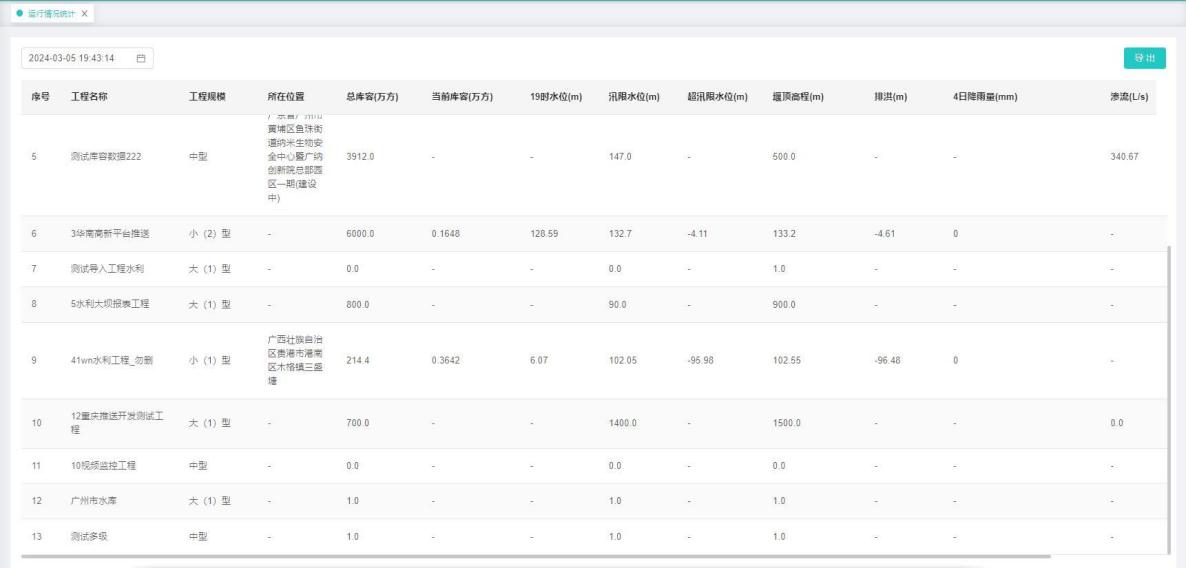The width and height of the screenshot is (1186, 568).
Task: Click the 堰顶高程(m) column header
Action: coord(798,96)
